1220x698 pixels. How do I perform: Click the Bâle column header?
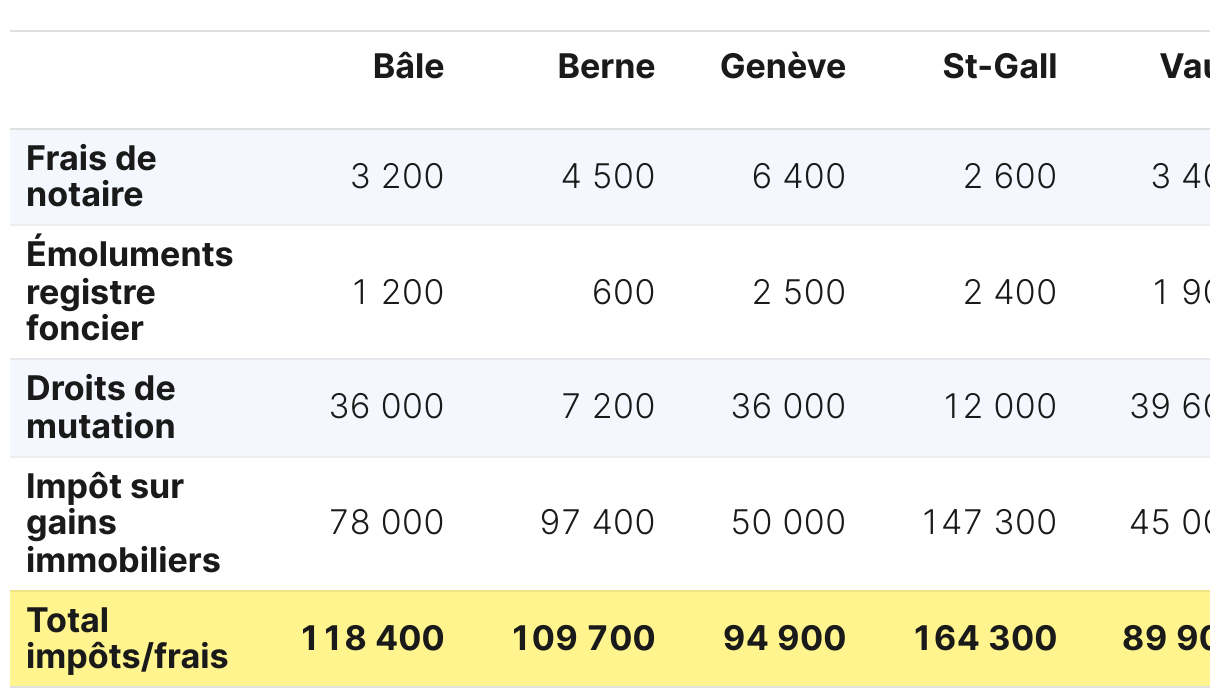(x=408, y=67)
